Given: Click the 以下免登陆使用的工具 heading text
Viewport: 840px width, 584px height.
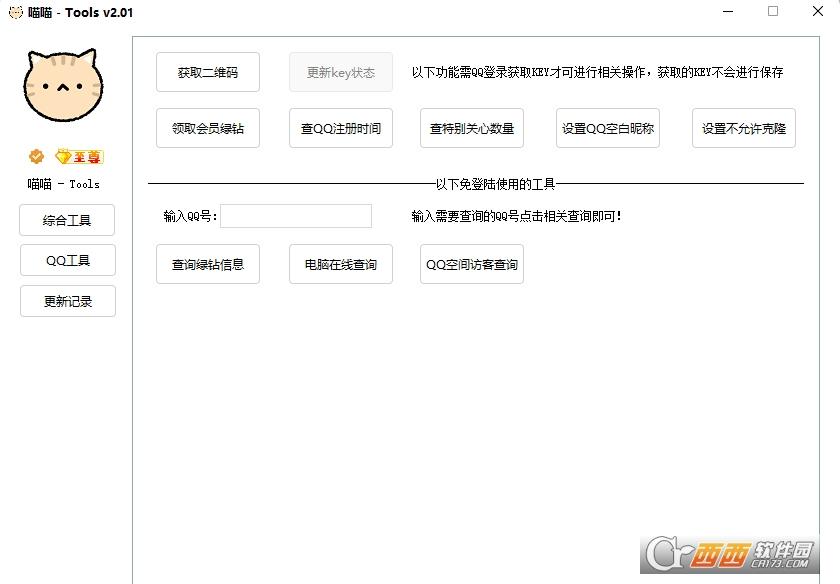Looking at the screenshot, I should point(496,184).
